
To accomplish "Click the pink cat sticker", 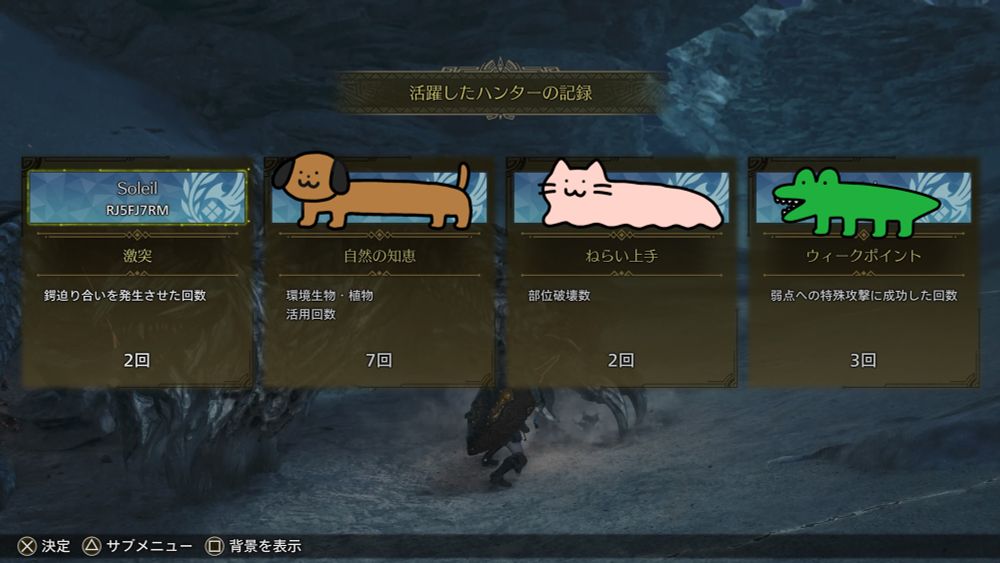I will pyautogui.click(x=631, y=195).
